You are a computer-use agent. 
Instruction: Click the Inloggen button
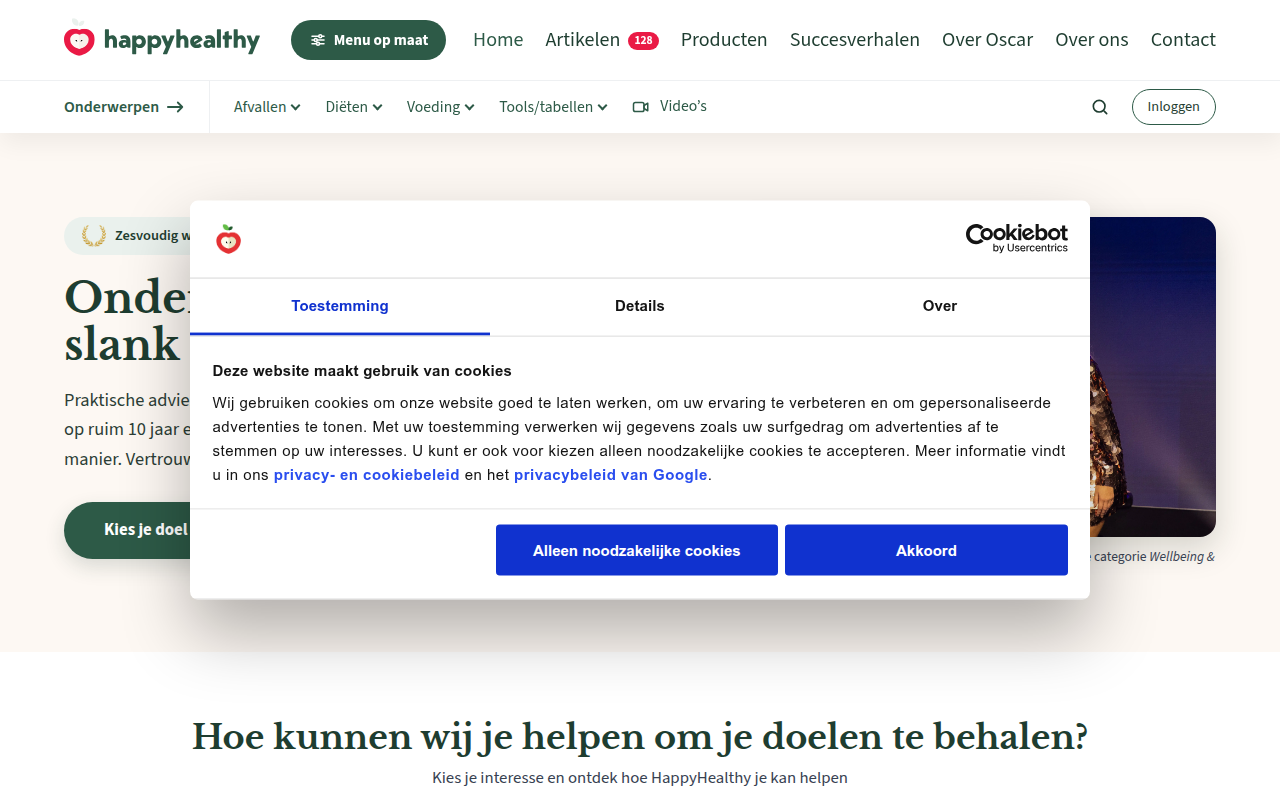tap(1174, 107)
